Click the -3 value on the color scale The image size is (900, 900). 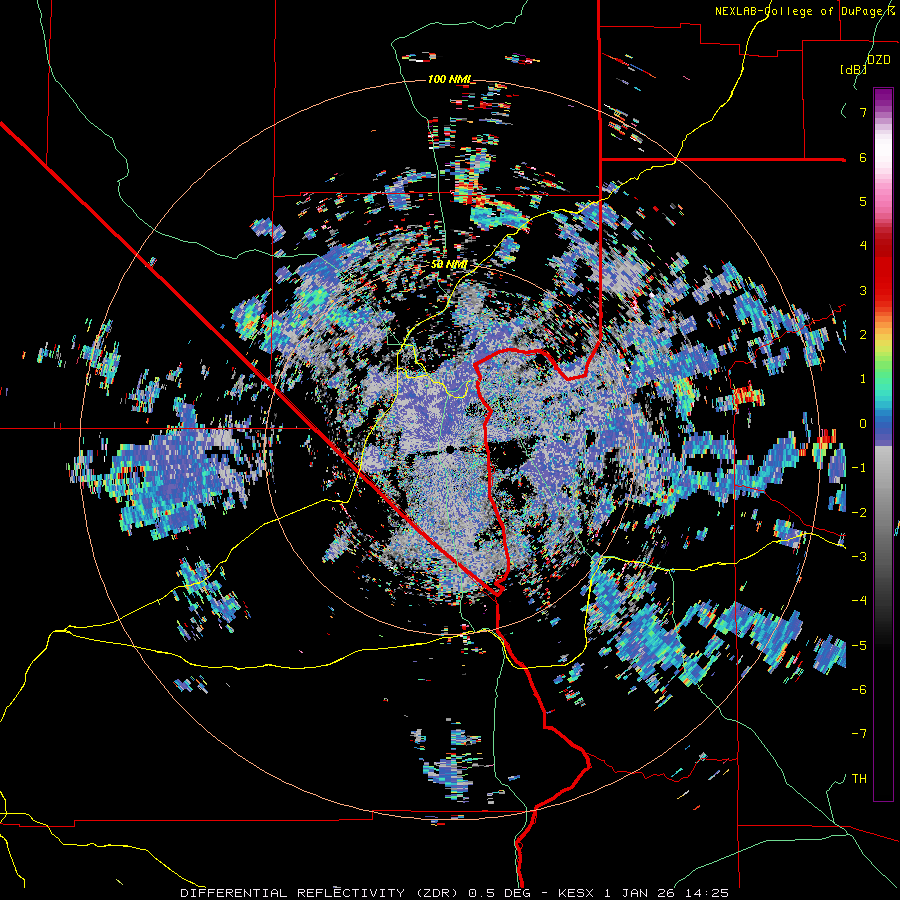click(x=859, y=557)
